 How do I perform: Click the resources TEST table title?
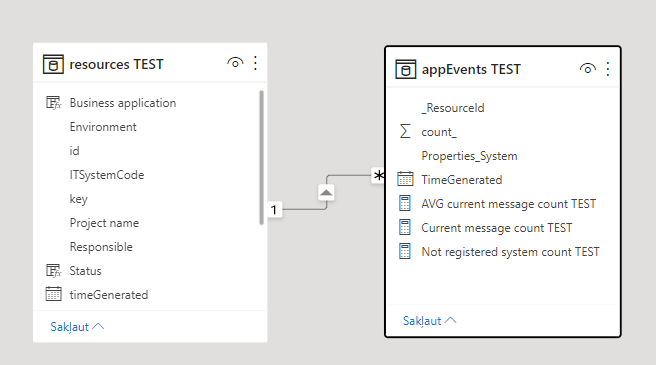click(x=116, y=64)
